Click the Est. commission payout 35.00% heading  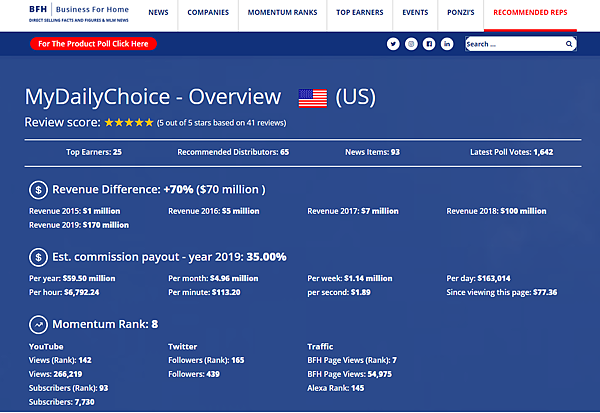[x=169, y=257]
